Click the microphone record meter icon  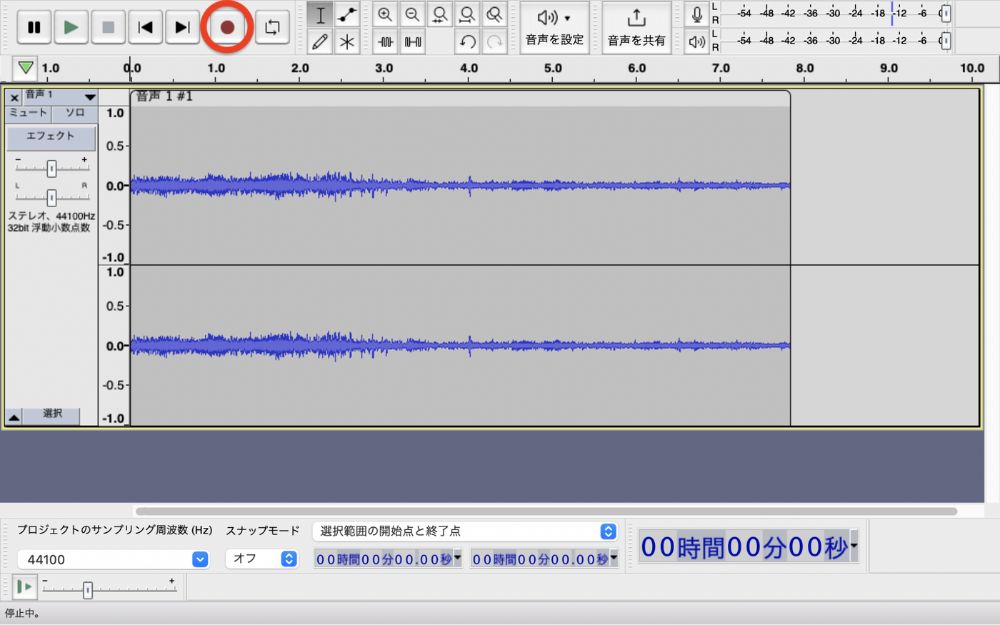[x=697, y=15]
